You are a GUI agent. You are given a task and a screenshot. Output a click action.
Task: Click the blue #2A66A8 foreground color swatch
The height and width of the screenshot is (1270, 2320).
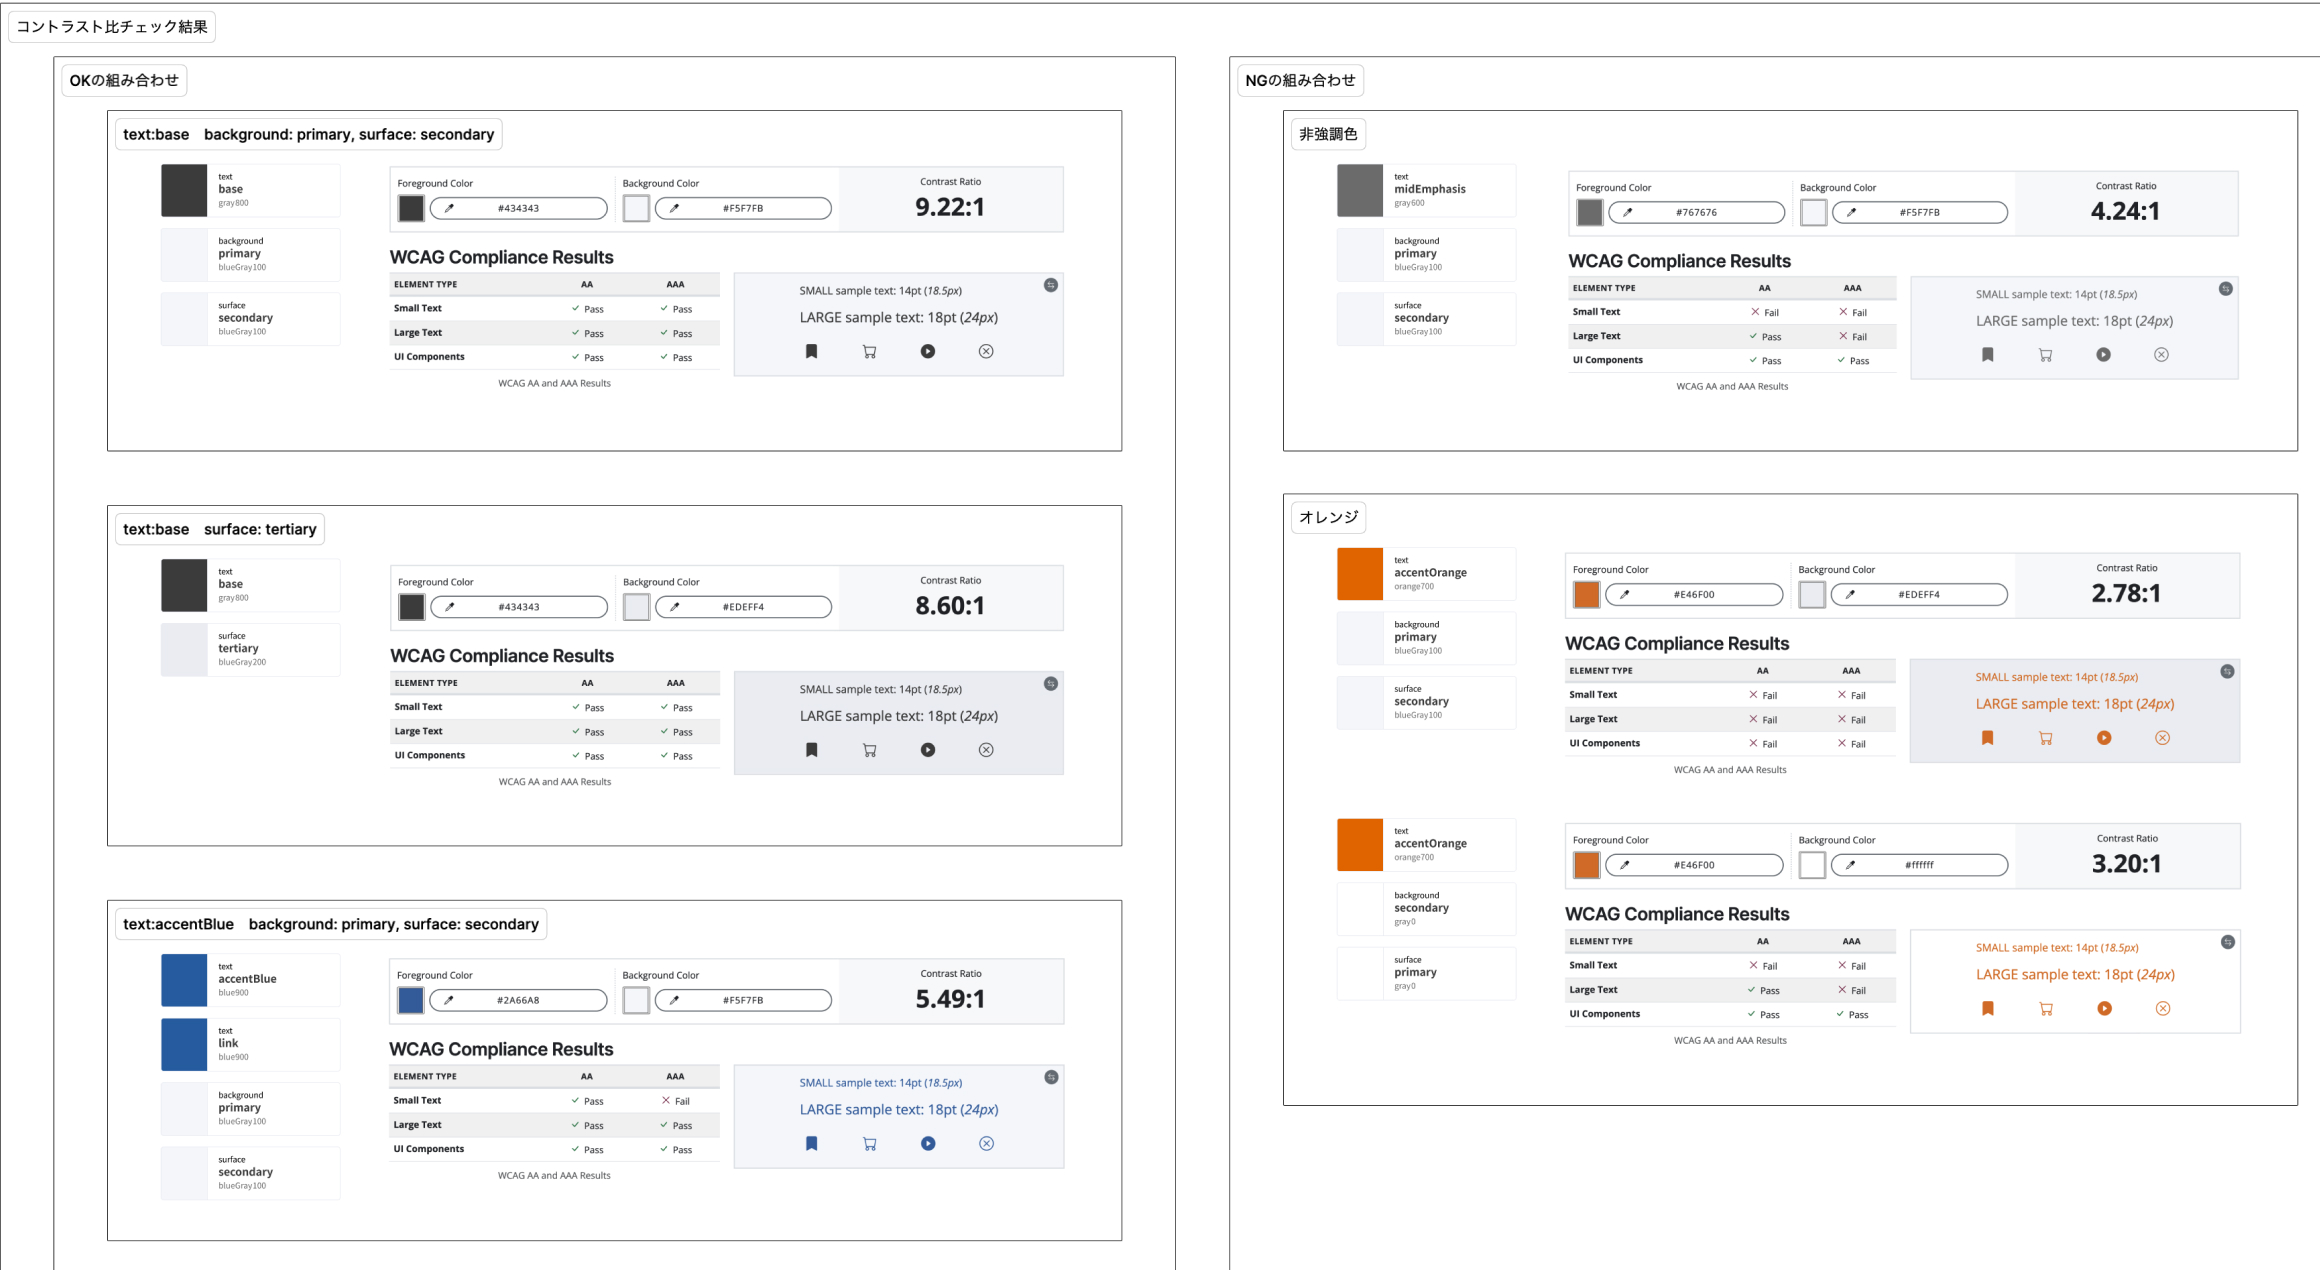click(411, 1000)
